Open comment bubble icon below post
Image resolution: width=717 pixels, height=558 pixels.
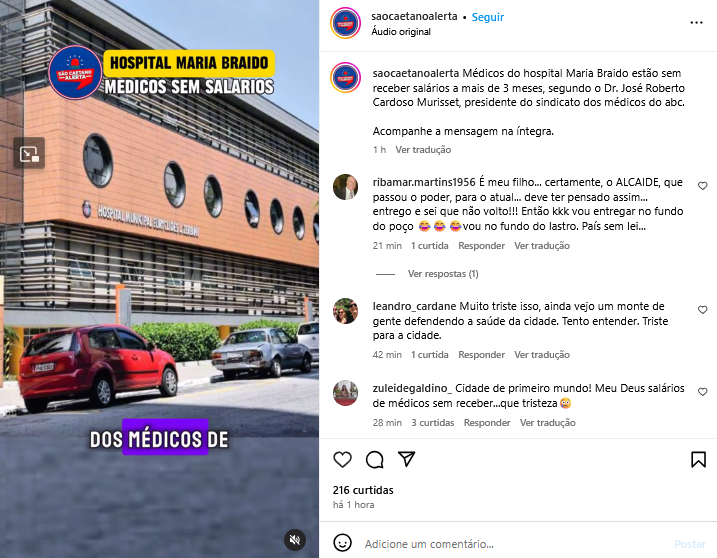point(375,459)
